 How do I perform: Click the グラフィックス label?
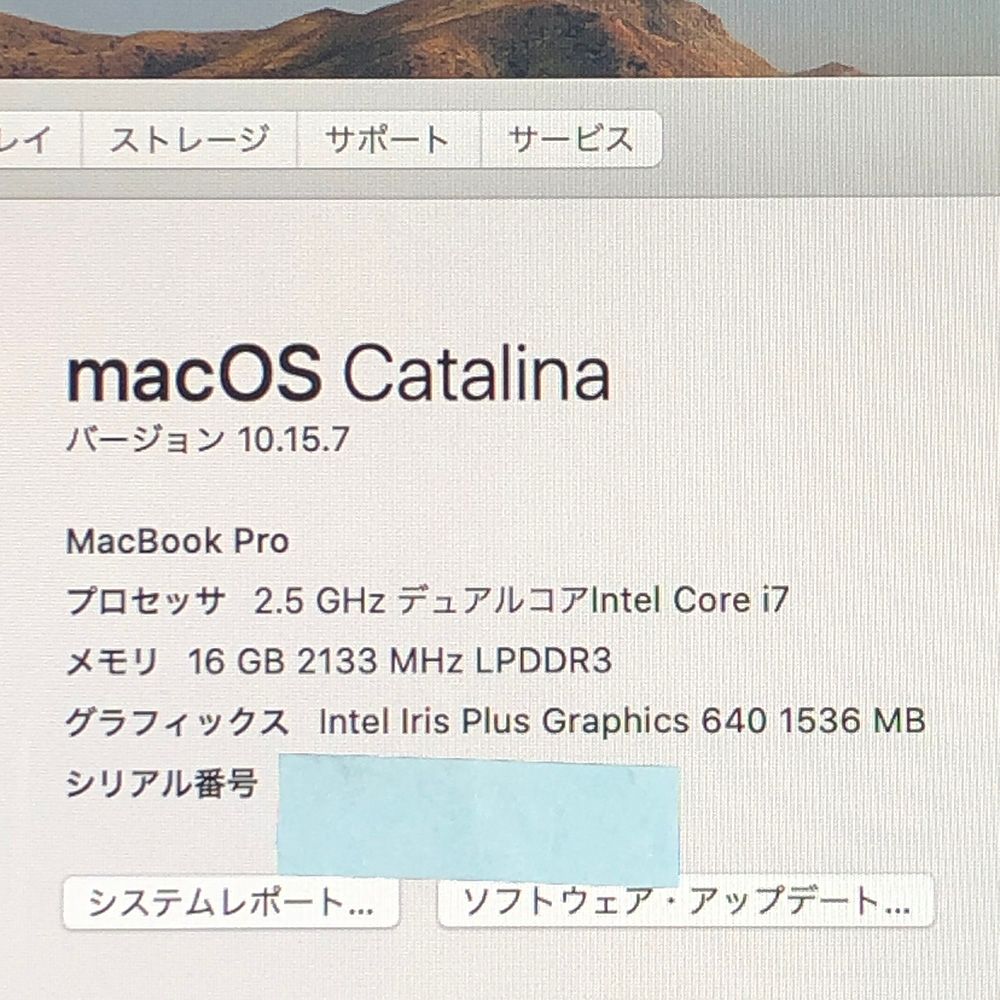(177, 722)
